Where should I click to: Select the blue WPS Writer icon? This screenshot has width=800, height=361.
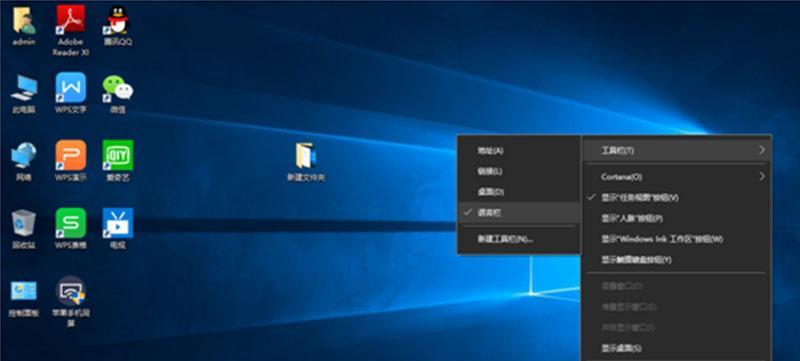click(x=70, y=88)
